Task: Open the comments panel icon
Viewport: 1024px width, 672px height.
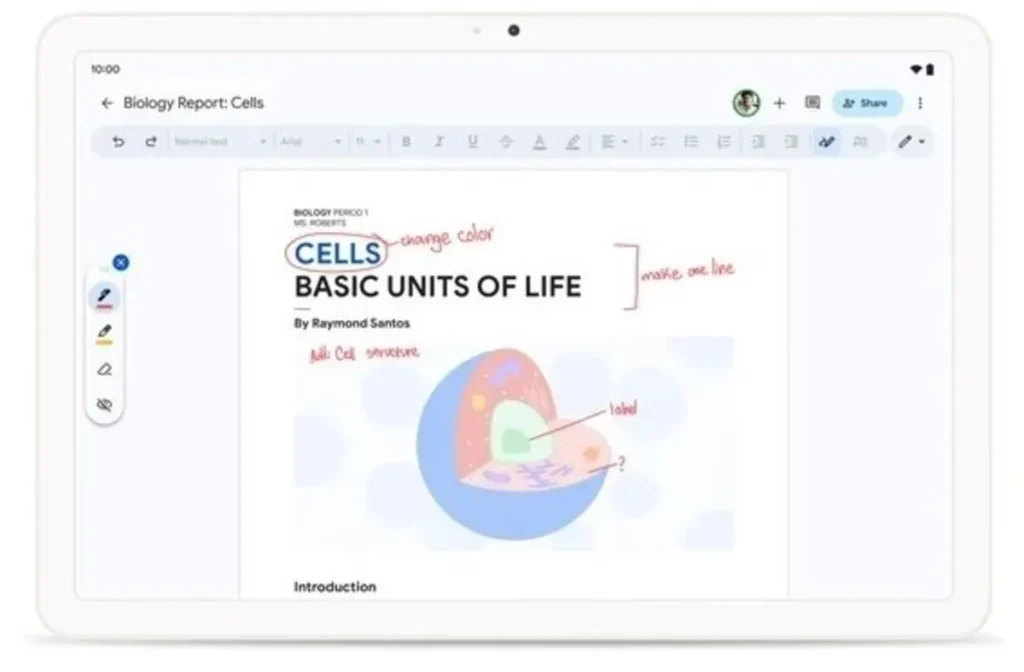Action: tap(812, 103)
